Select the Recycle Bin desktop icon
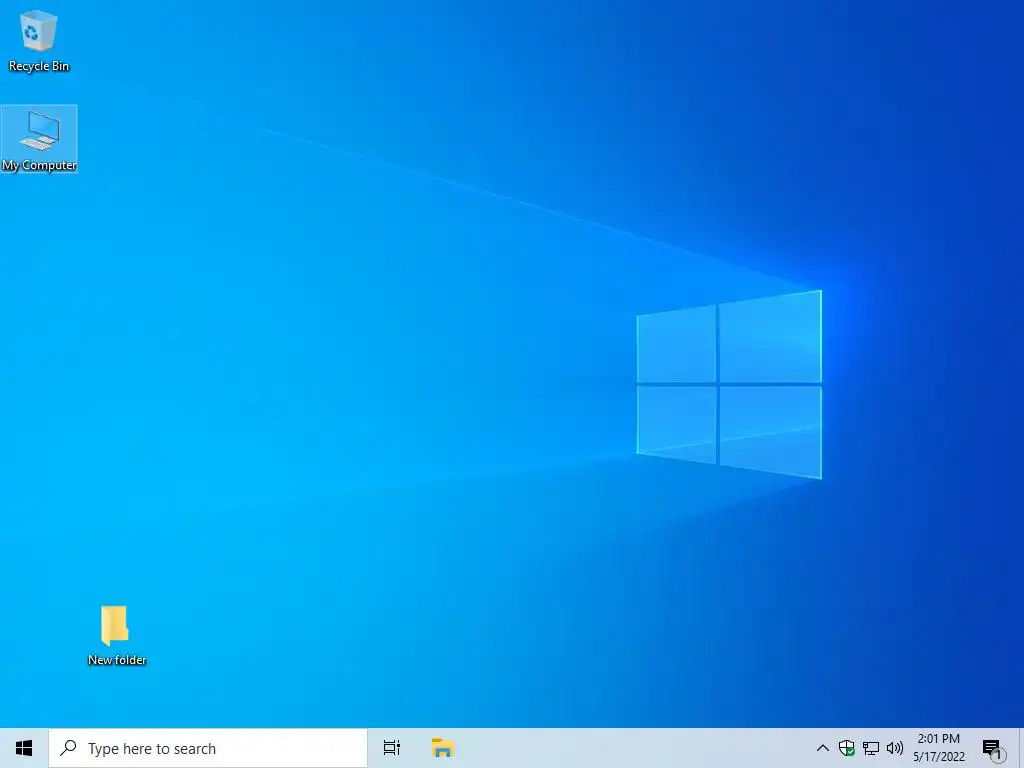Screen dimensions: 1024x768 pyautogui.click(x=39, y=40)
